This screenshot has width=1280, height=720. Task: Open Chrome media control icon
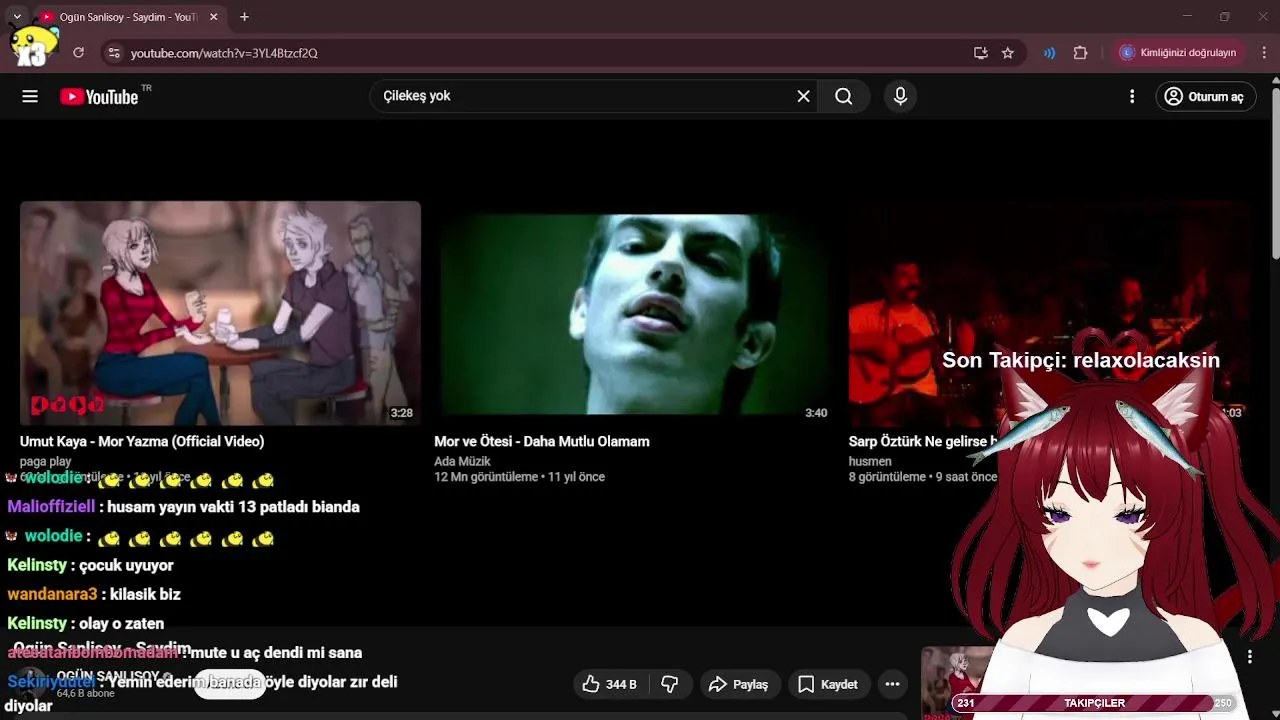click(1049, 53)
